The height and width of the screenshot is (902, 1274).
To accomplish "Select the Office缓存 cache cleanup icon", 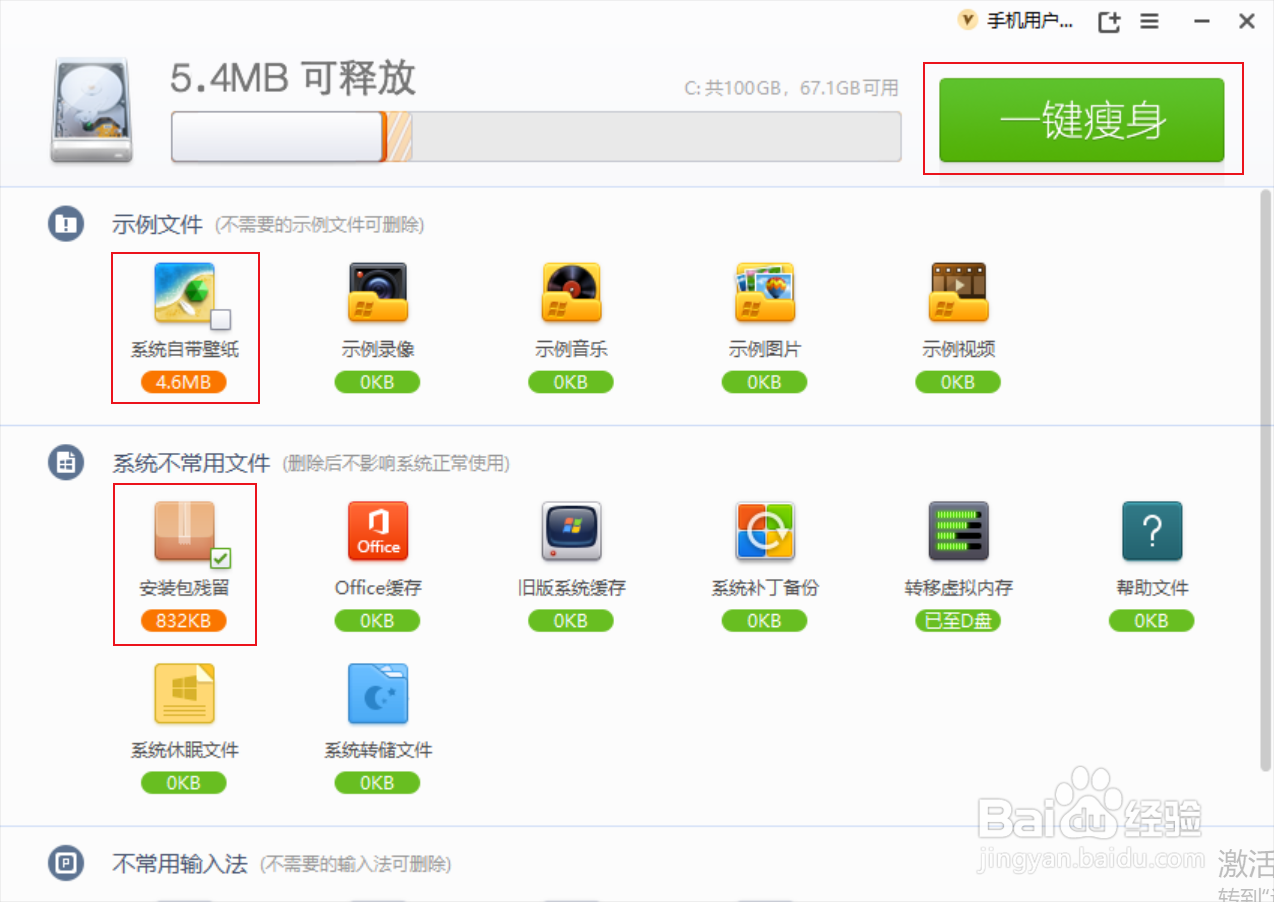I will coord(377,531).
